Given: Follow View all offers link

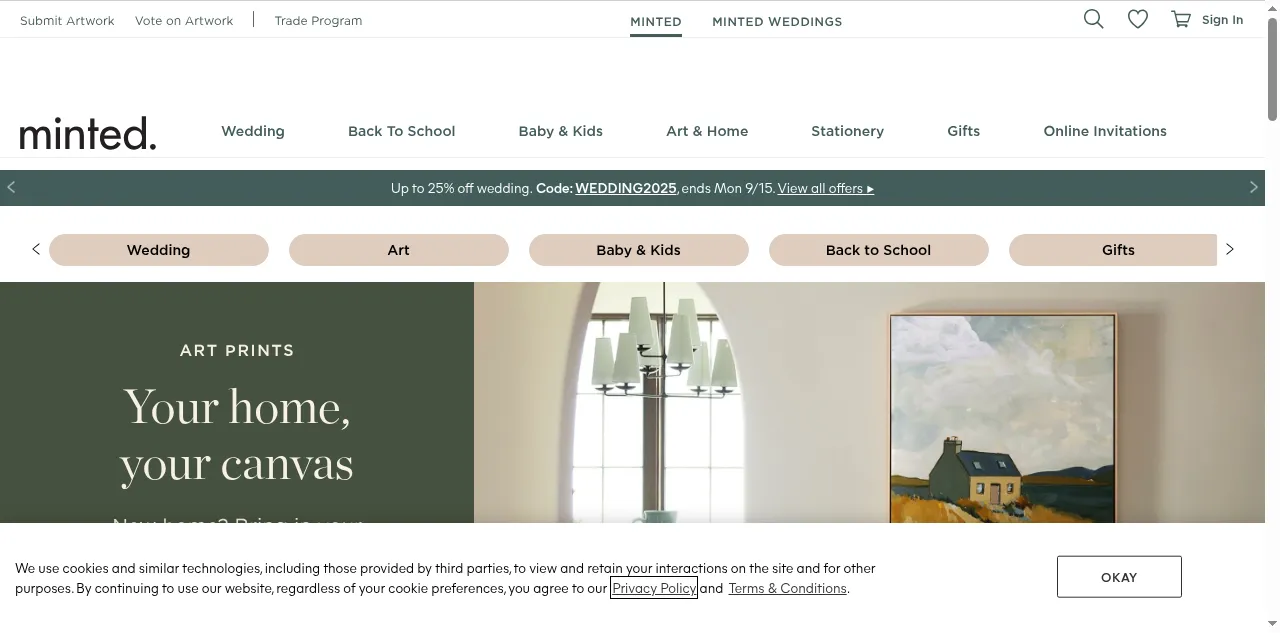Looking at the screenshot, I should (826, 188).
